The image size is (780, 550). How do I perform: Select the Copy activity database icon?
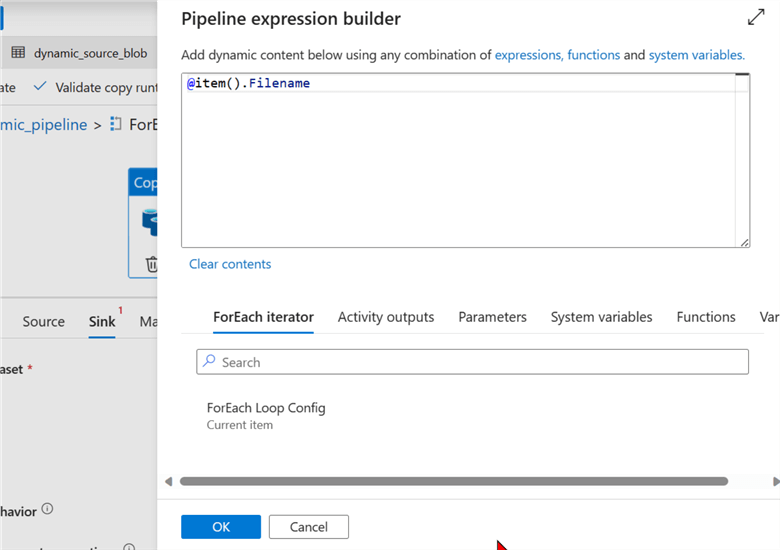[x=150, y=222]
